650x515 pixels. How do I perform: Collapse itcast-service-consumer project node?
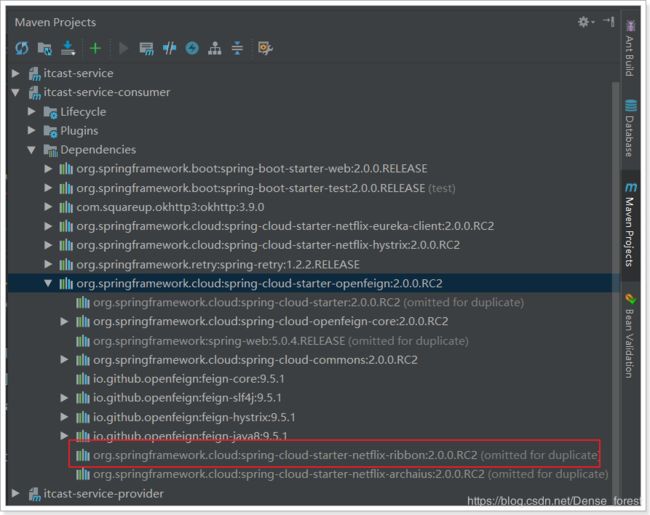[x=16, y=92]
